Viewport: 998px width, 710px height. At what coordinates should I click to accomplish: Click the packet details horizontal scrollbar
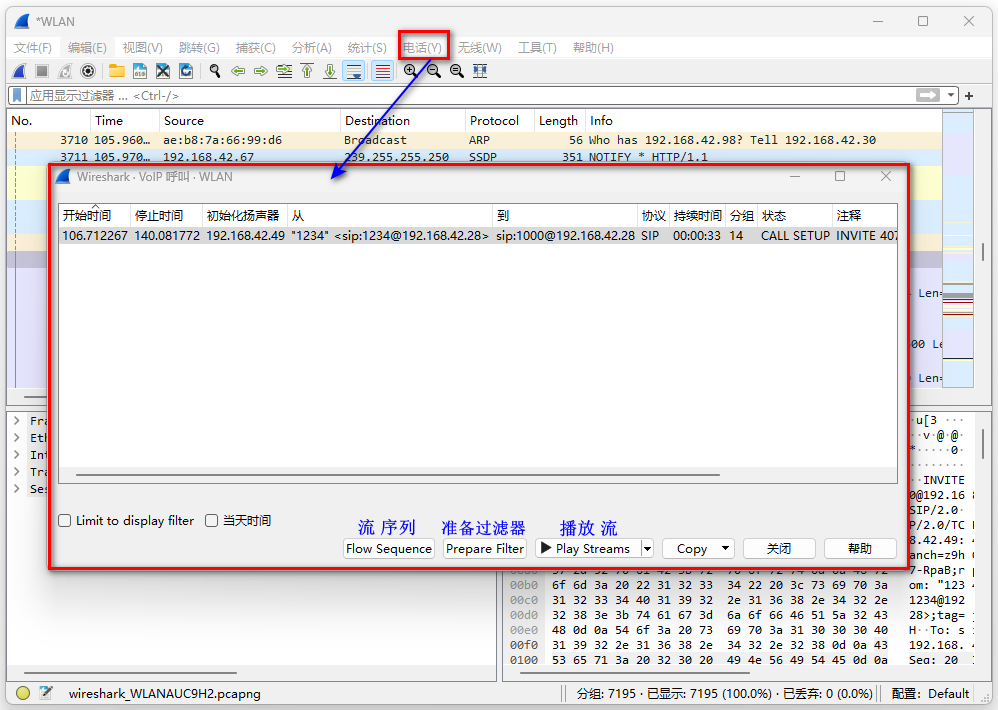(130, 672)
